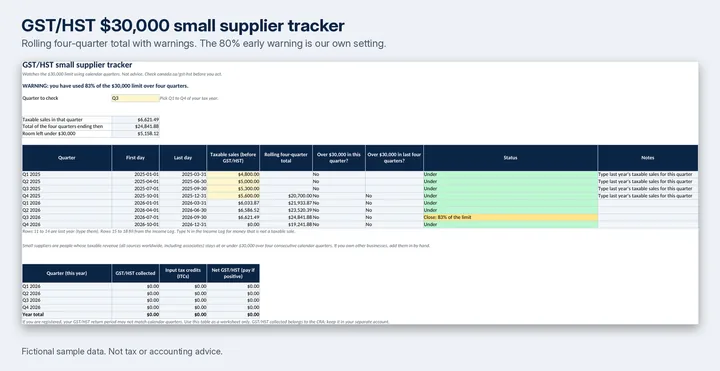This screenshot has height=371, width=720.
Task: Select the Q2 2025 taxable sales cell $5,000.00
Action: pyautogui.click(x=233, y=181)
